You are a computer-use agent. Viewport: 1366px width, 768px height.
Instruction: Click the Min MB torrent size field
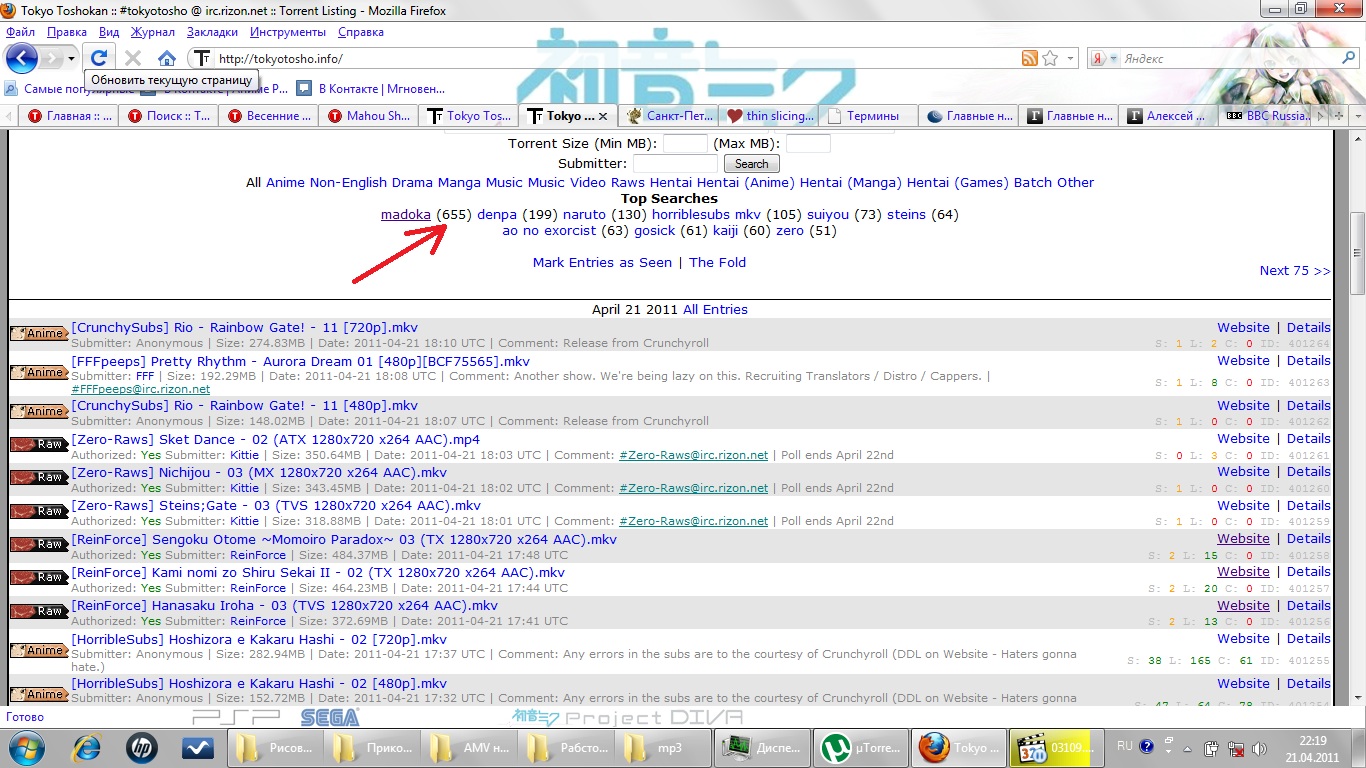685,144
